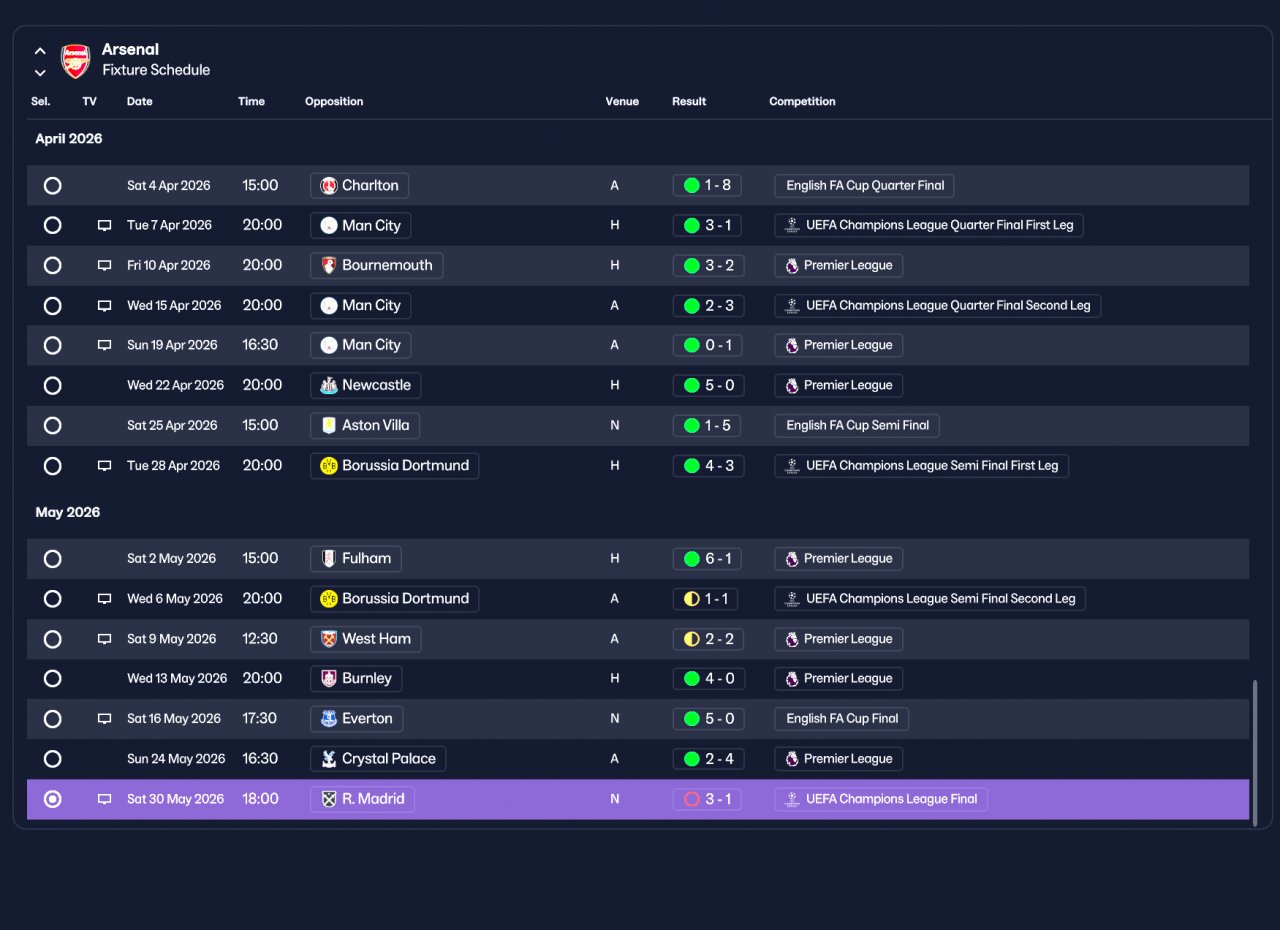1280x930 pixels.
Task: Click the TV icon for the Everton FA Cup Final
Action: (x=104, y=719)
